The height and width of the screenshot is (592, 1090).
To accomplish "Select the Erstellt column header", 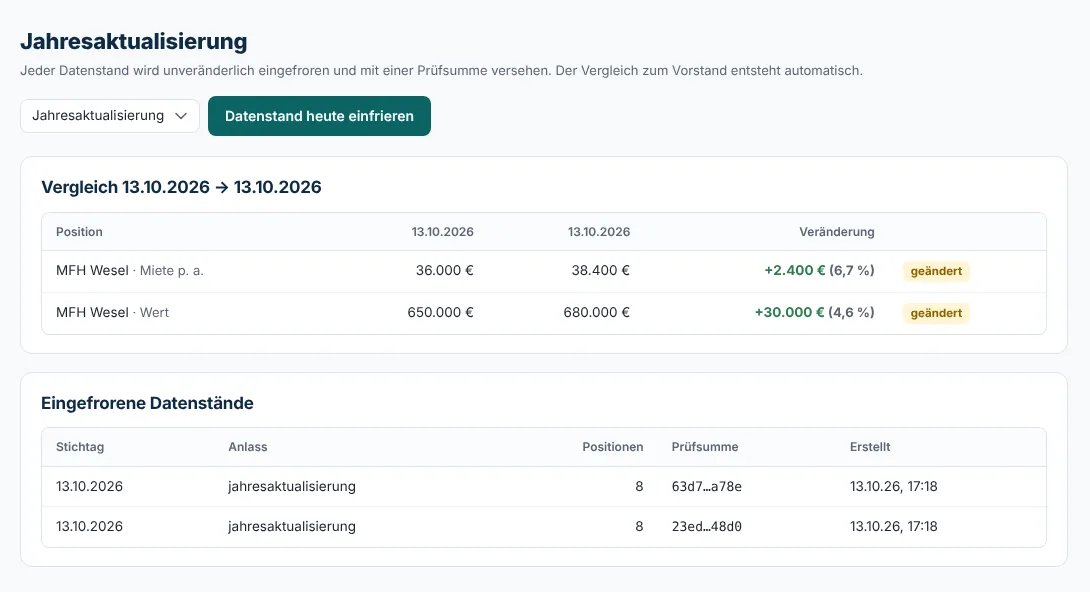I will click(870, 447).
